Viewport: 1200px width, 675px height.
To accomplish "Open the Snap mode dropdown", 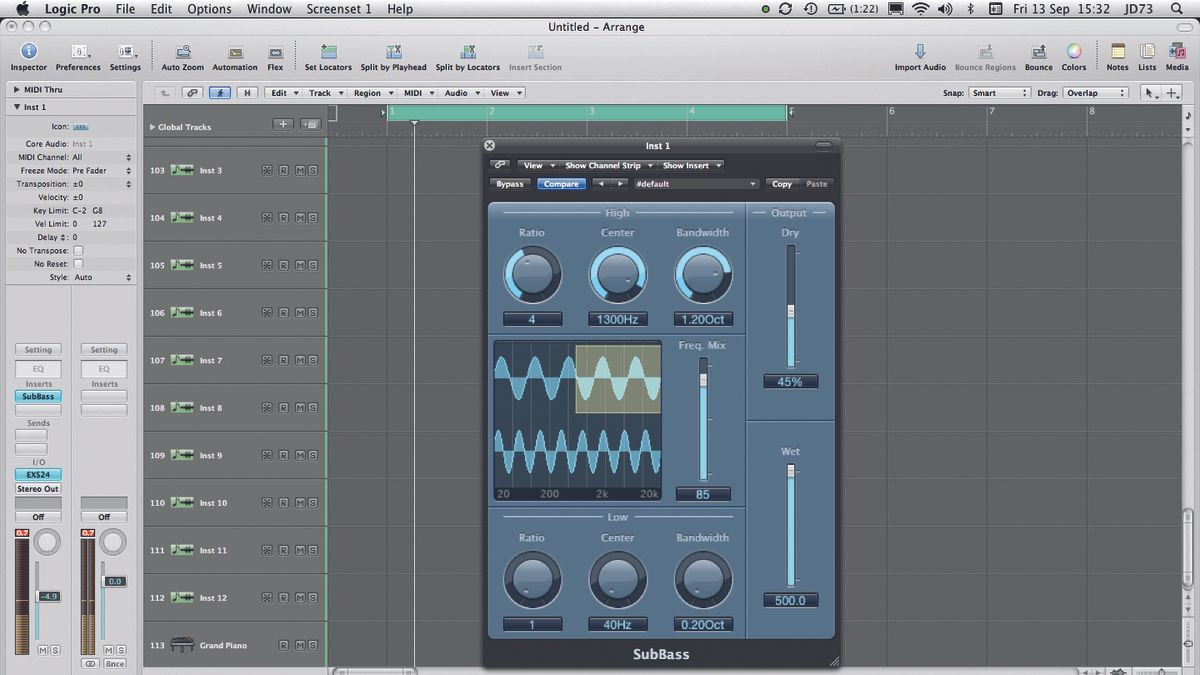I will point(999,92).
